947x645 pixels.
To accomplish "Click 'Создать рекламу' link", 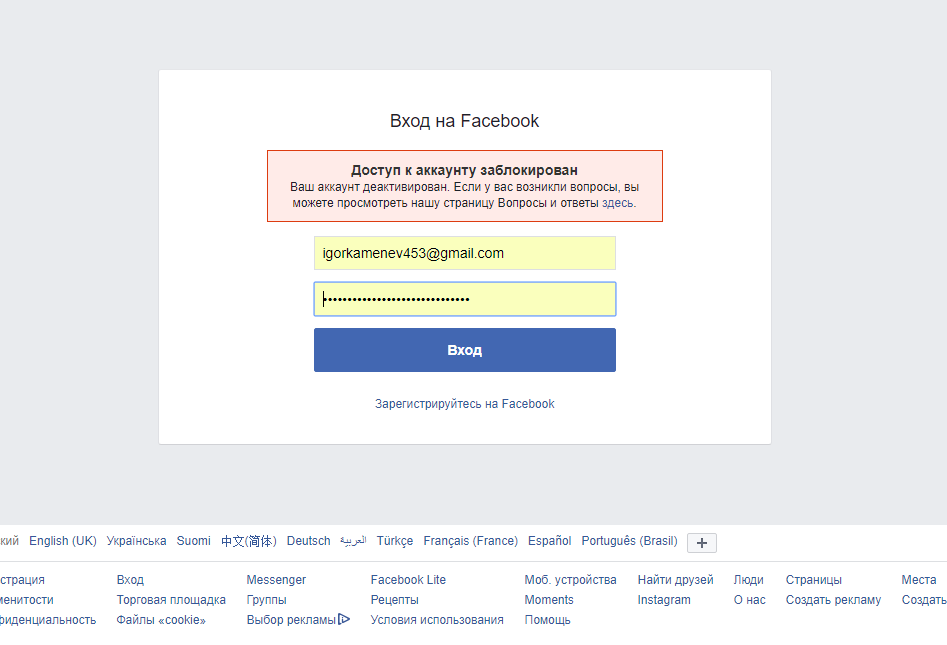I will pyautogui.click(x=833, y=600).
